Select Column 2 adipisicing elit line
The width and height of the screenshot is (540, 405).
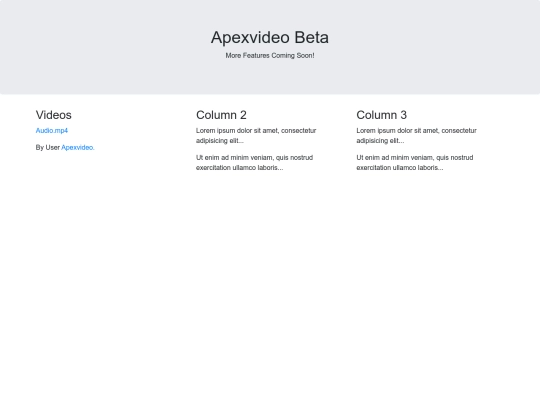click(x=220, y=141)
